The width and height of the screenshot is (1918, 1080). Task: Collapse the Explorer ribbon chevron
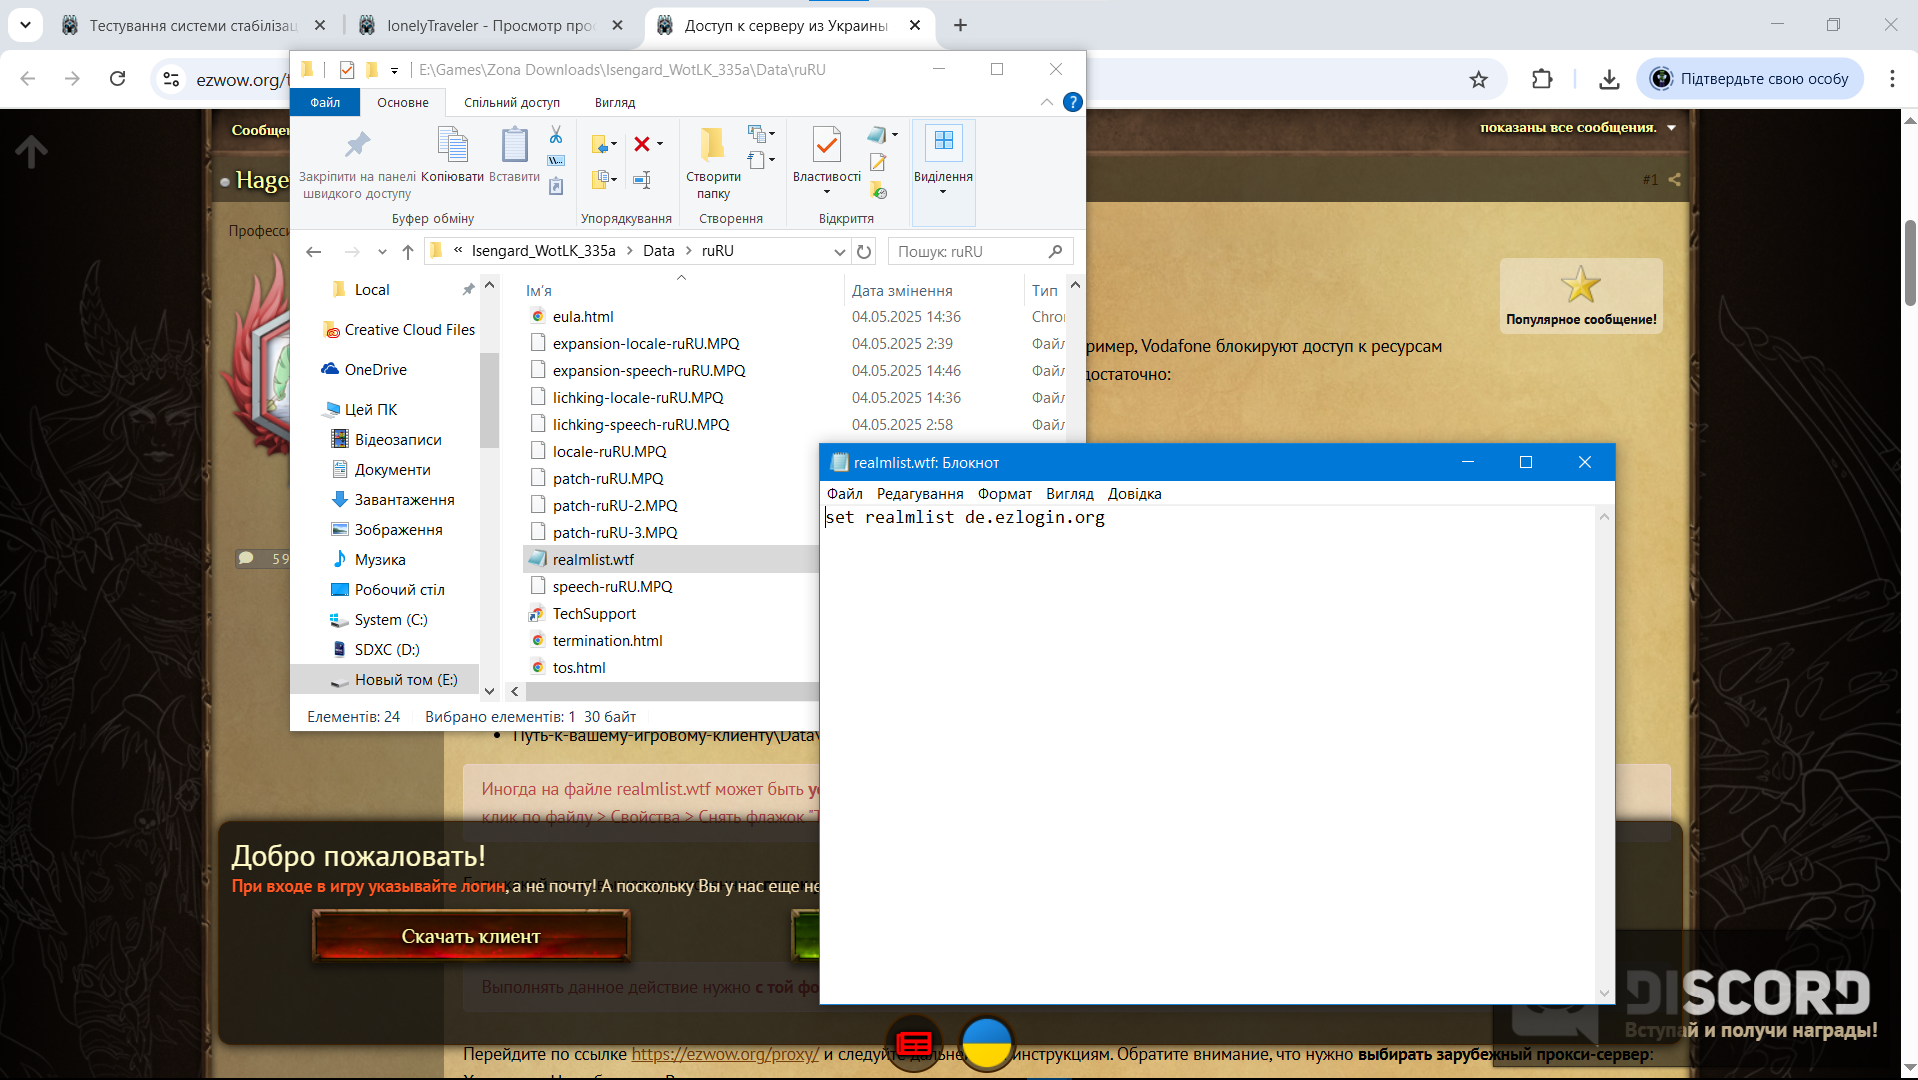pos(1046,102)
